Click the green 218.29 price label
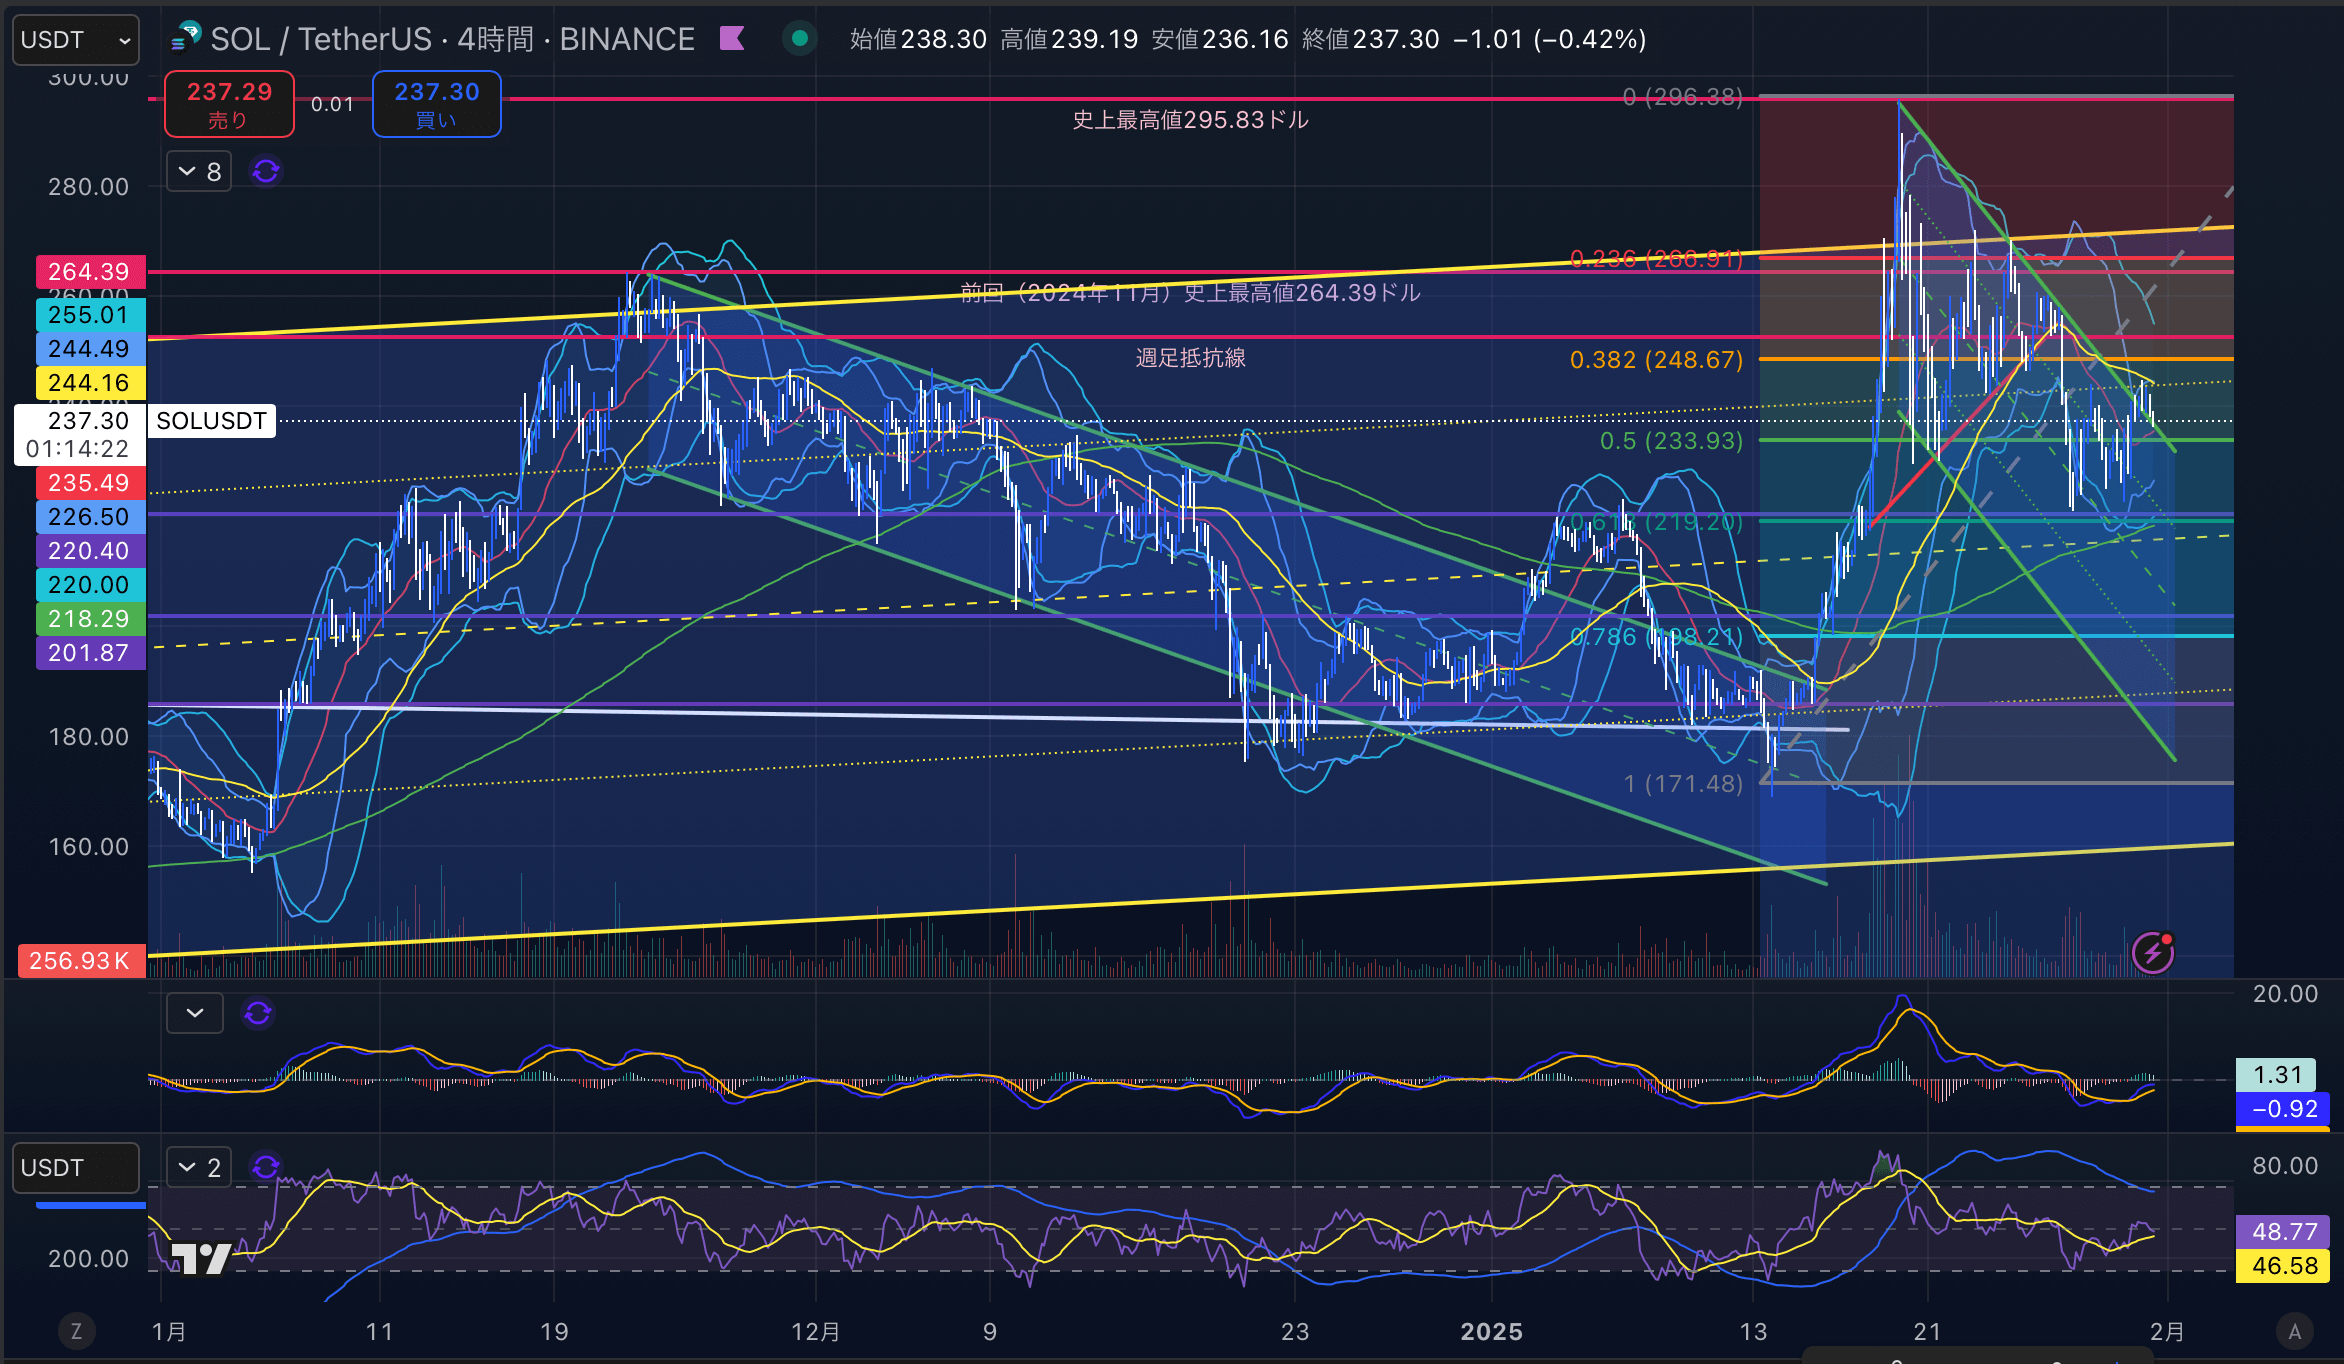2344x1364 pixels. click(90, 619)
